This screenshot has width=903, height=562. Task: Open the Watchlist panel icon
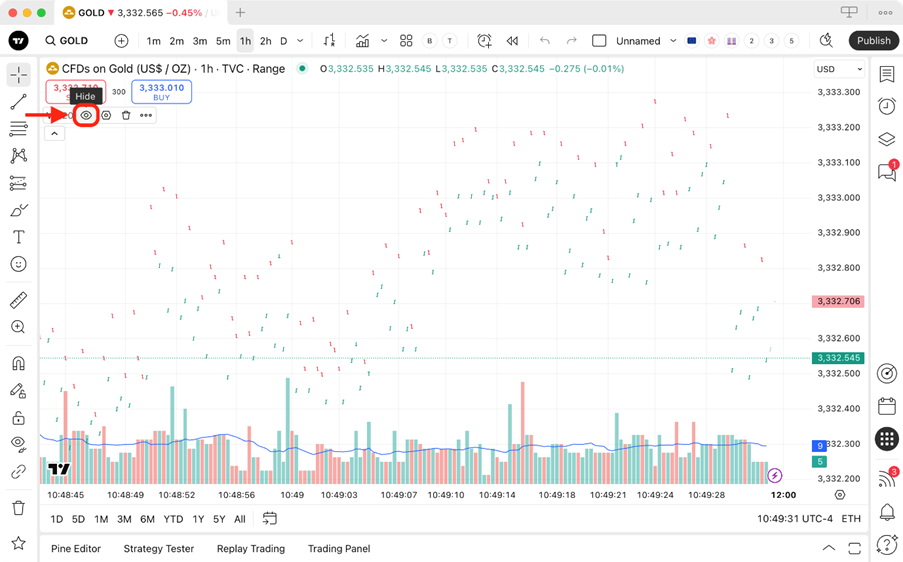pyautogui.click(x=887, y=74)
